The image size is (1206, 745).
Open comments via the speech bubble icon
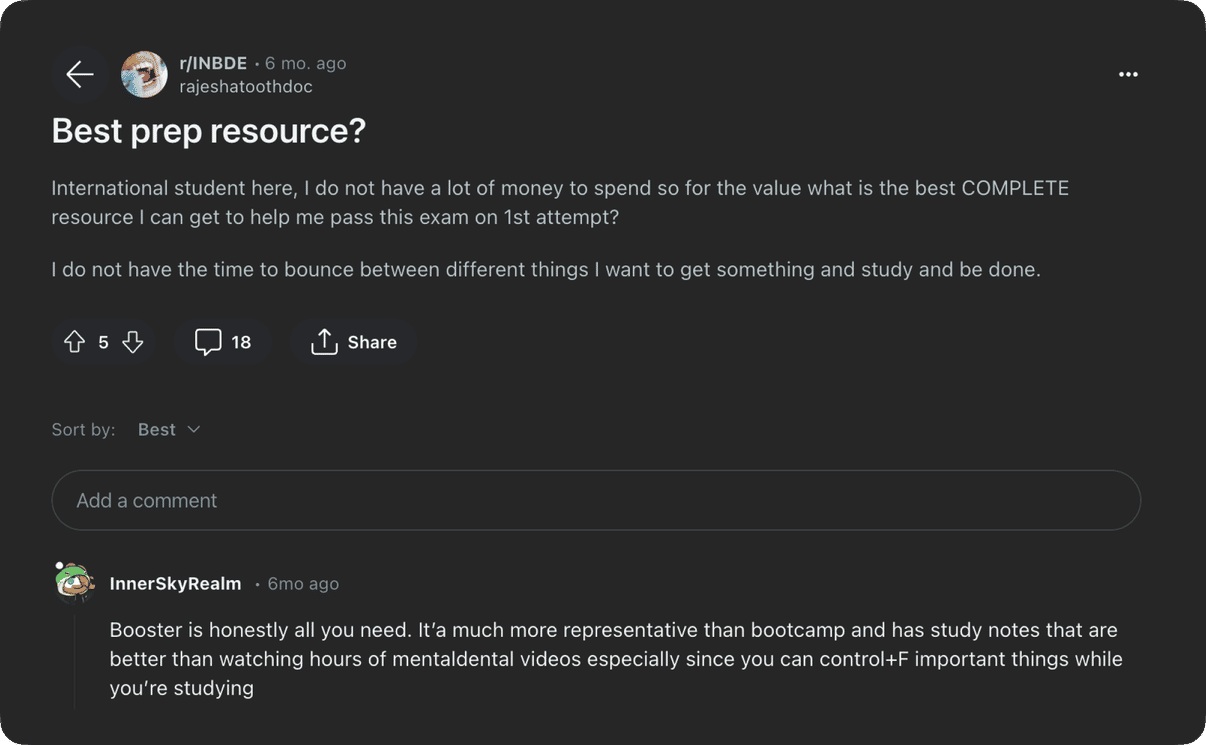pos(208,342)
